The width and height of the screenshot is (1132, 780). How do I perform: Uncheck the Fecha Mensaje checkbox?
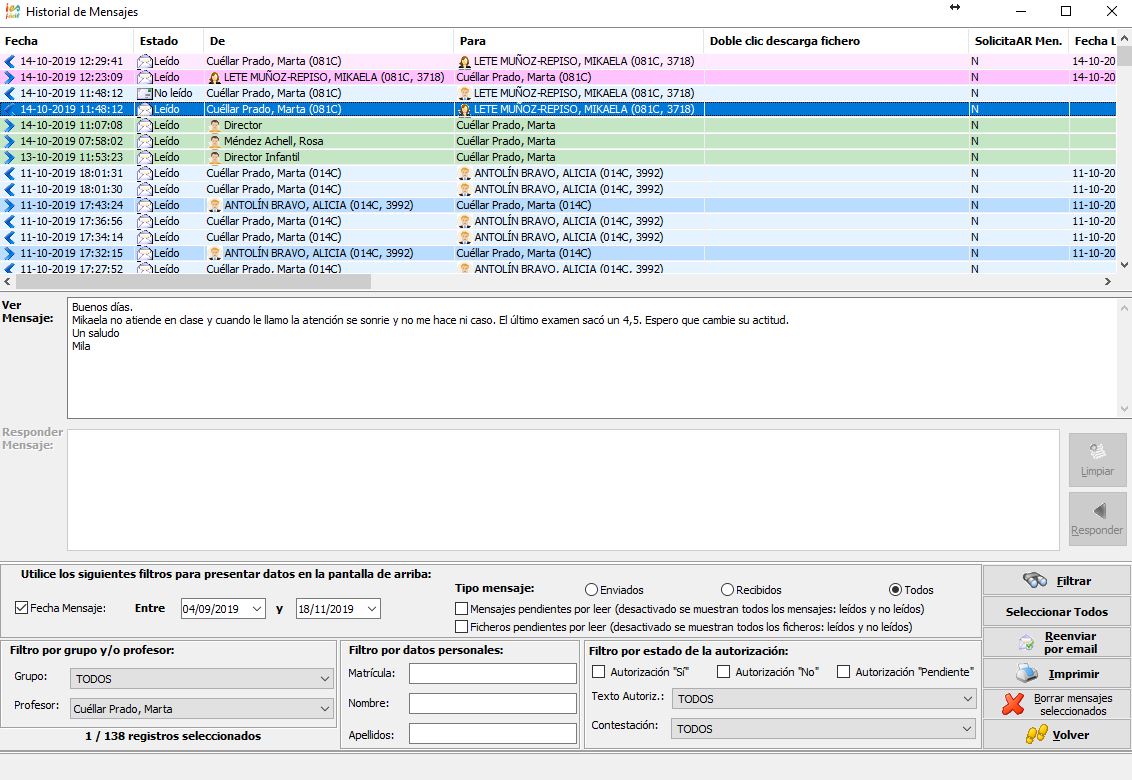point(22,608)
